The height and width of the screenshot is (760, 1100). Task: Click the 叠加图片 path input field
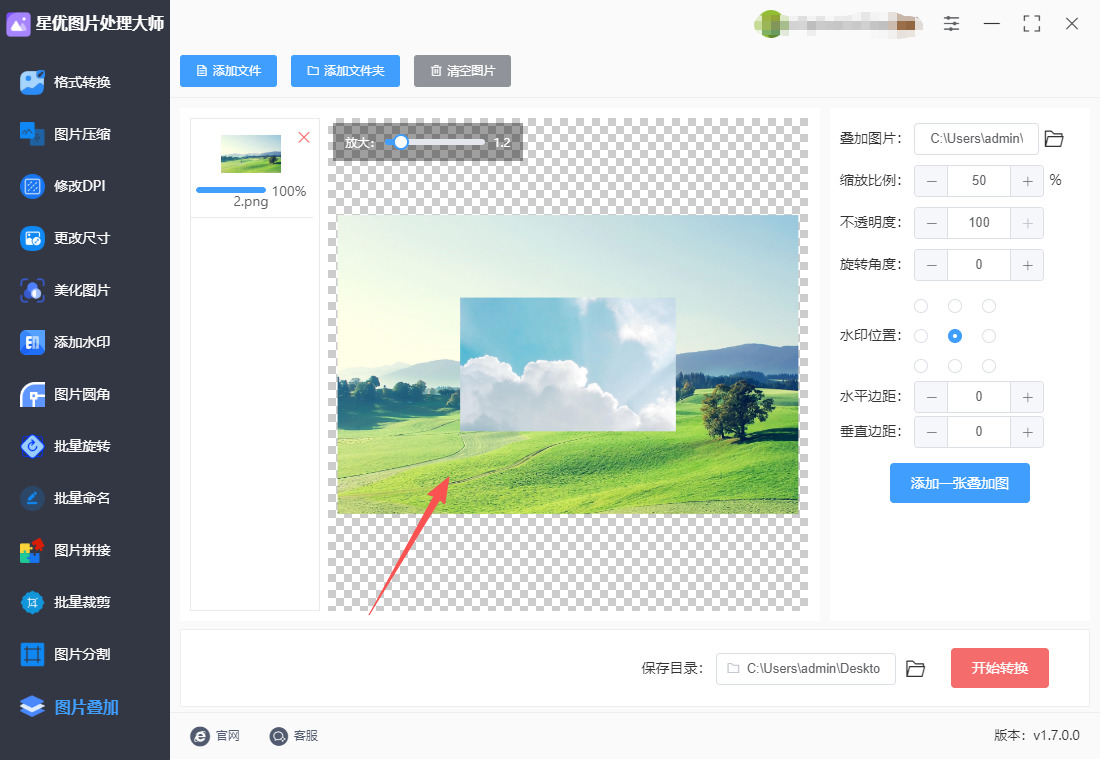(977, 139)
